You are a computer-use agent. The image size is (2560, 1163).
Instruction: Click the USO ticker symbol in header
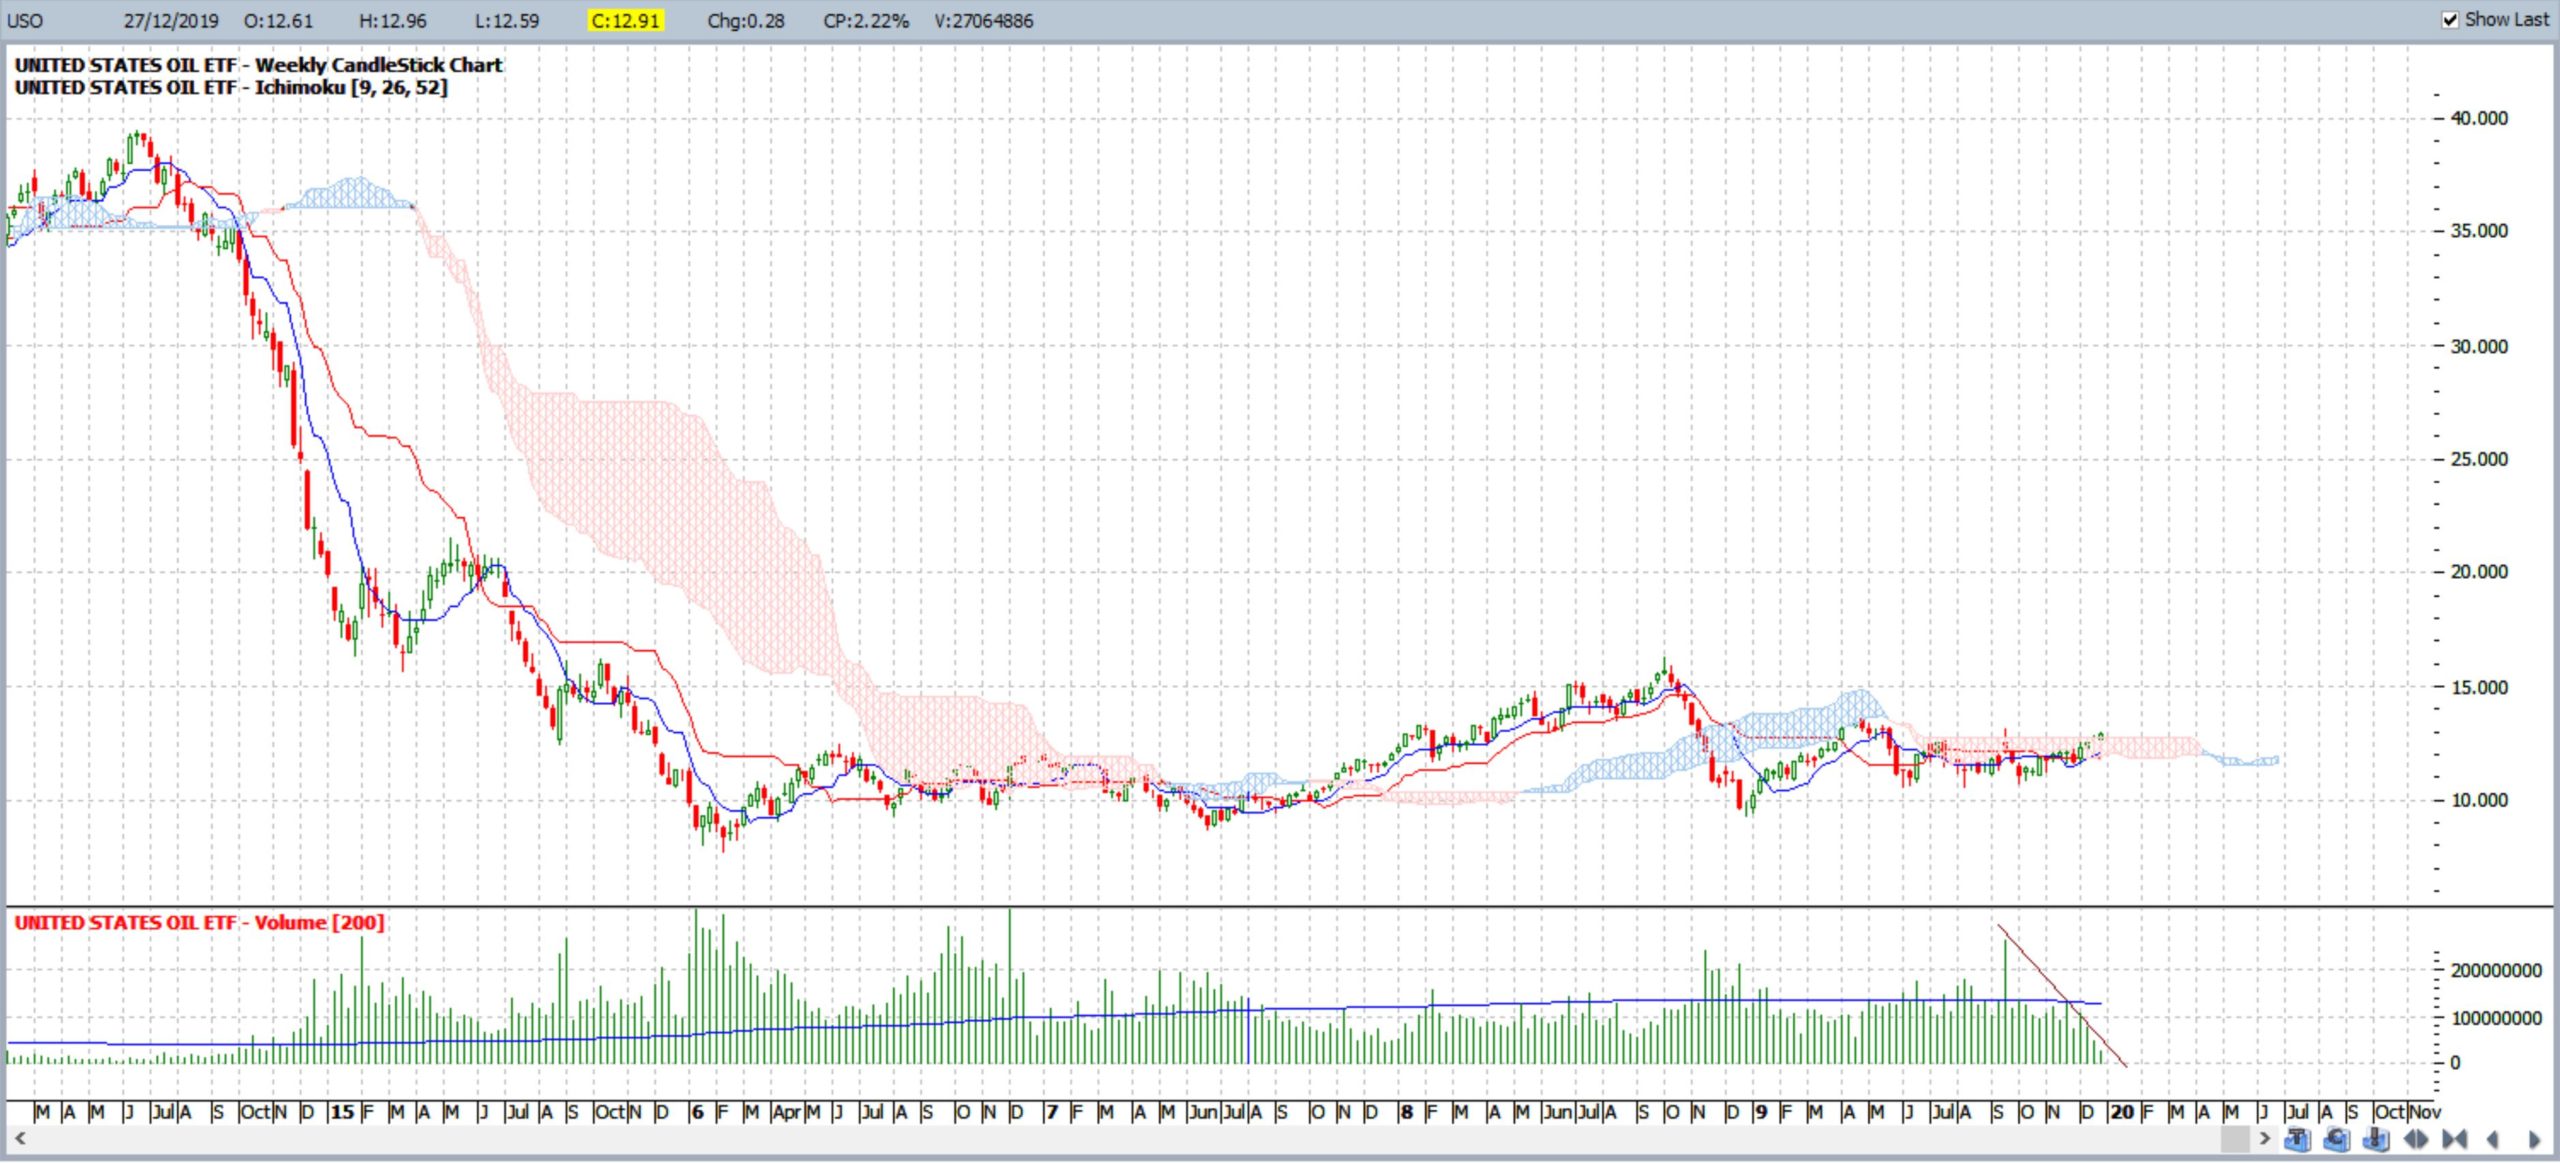[25, 21]
